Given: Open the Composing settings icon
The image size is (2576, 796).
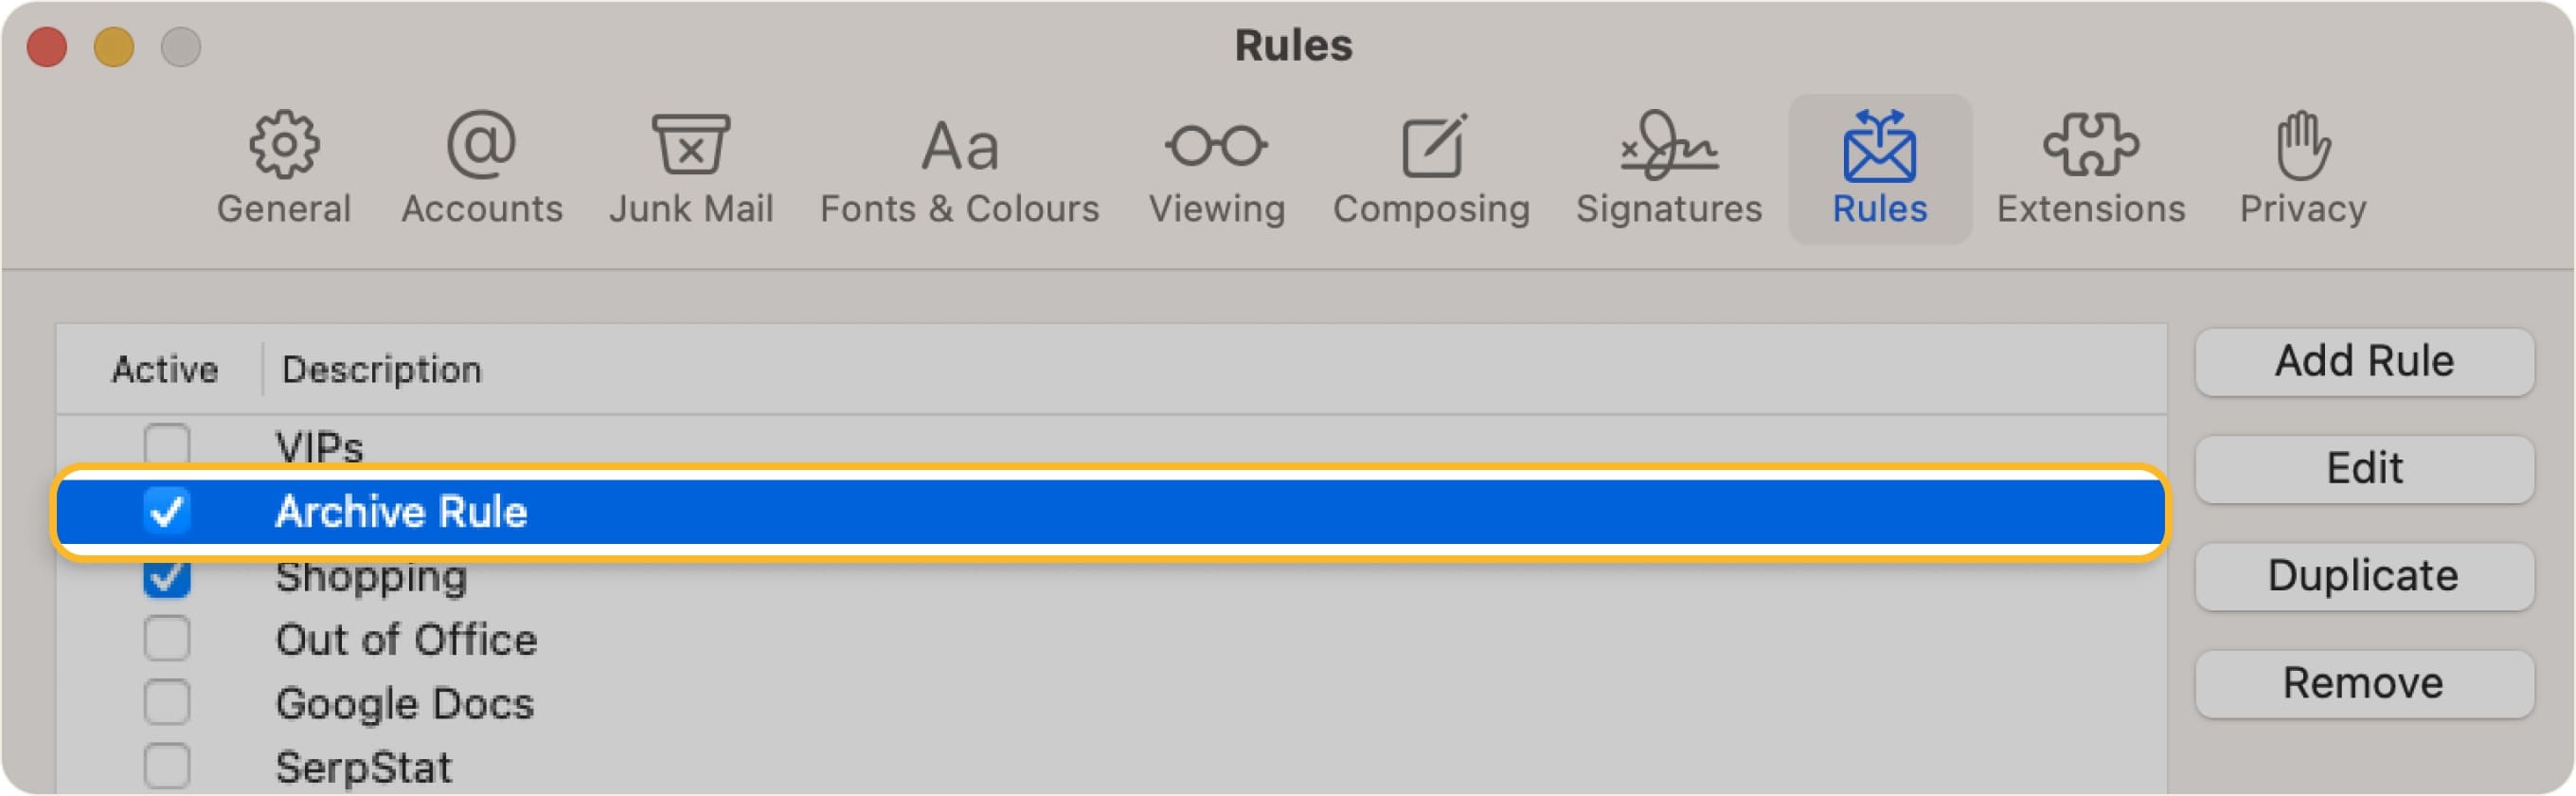Looking at the screenshot, I should (x=1432, y=165).
